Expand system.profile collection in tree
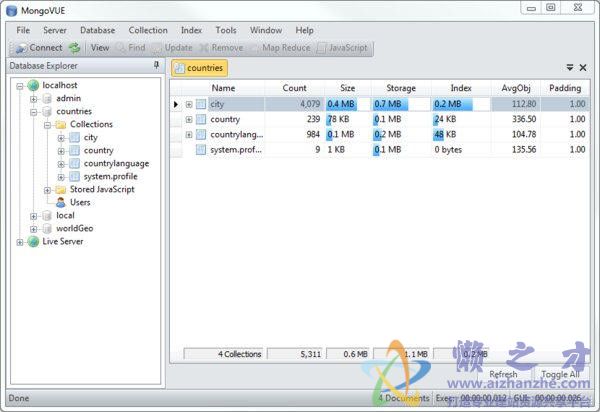This screenshot has height=412, width=600. point(61,177)
